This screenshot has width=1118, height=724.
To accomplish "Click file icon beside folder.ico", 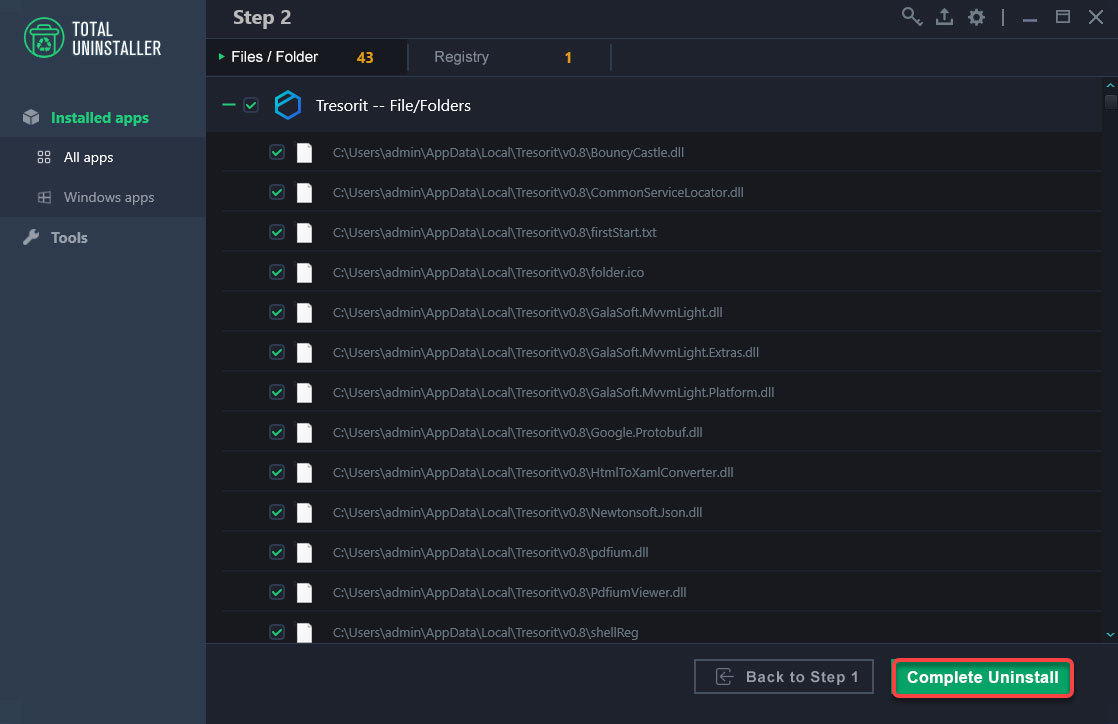I will click(x=304, y=272).
